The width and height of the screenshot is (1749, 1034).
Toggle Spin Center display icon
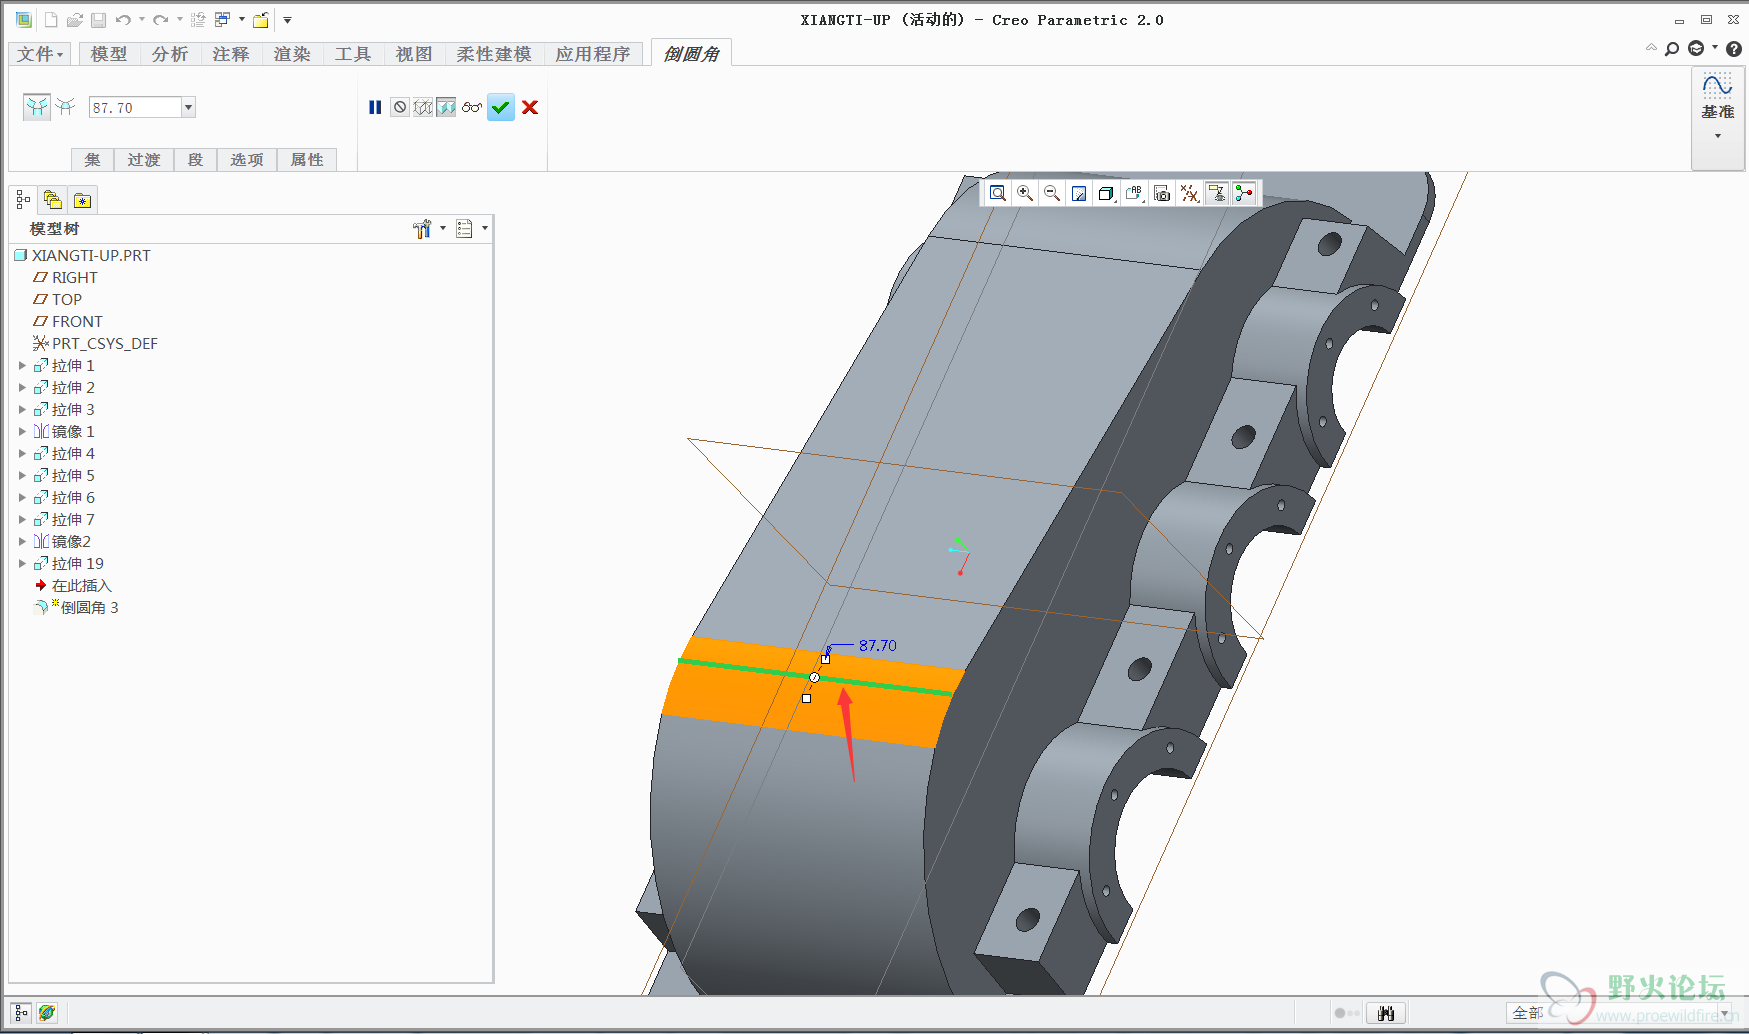pyautogui.click(x=1244, y=194)
